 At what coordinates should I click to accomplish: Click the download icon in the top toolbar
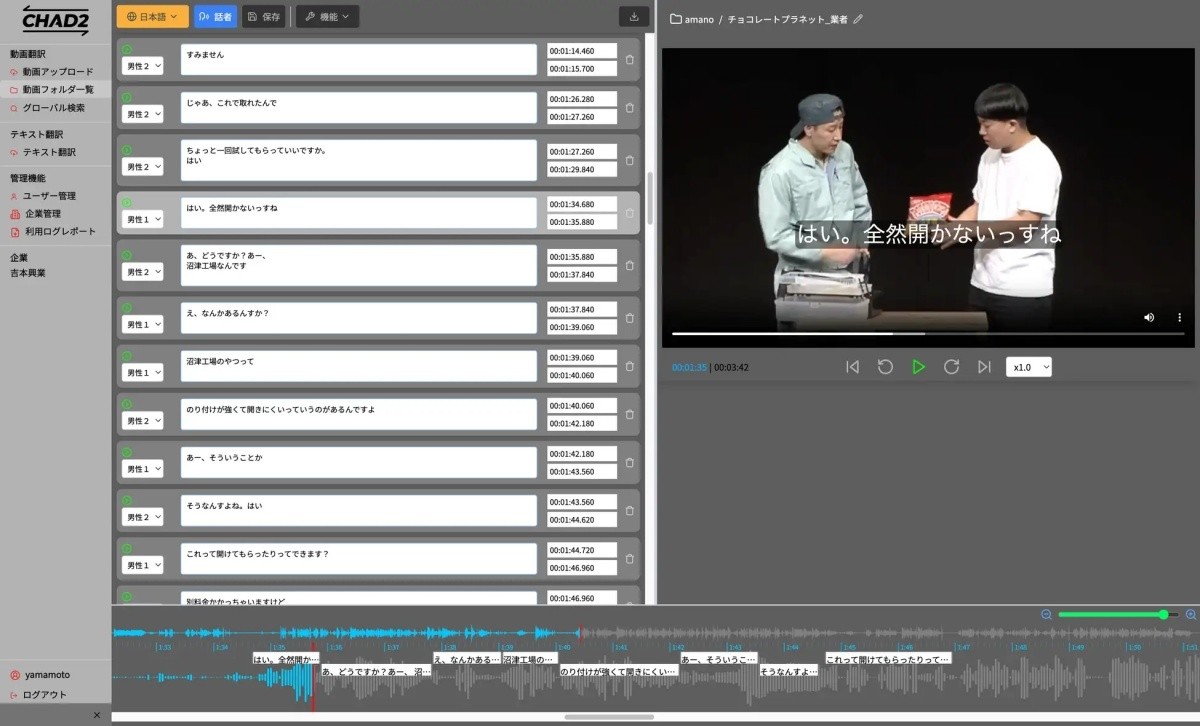pos(634,17)
